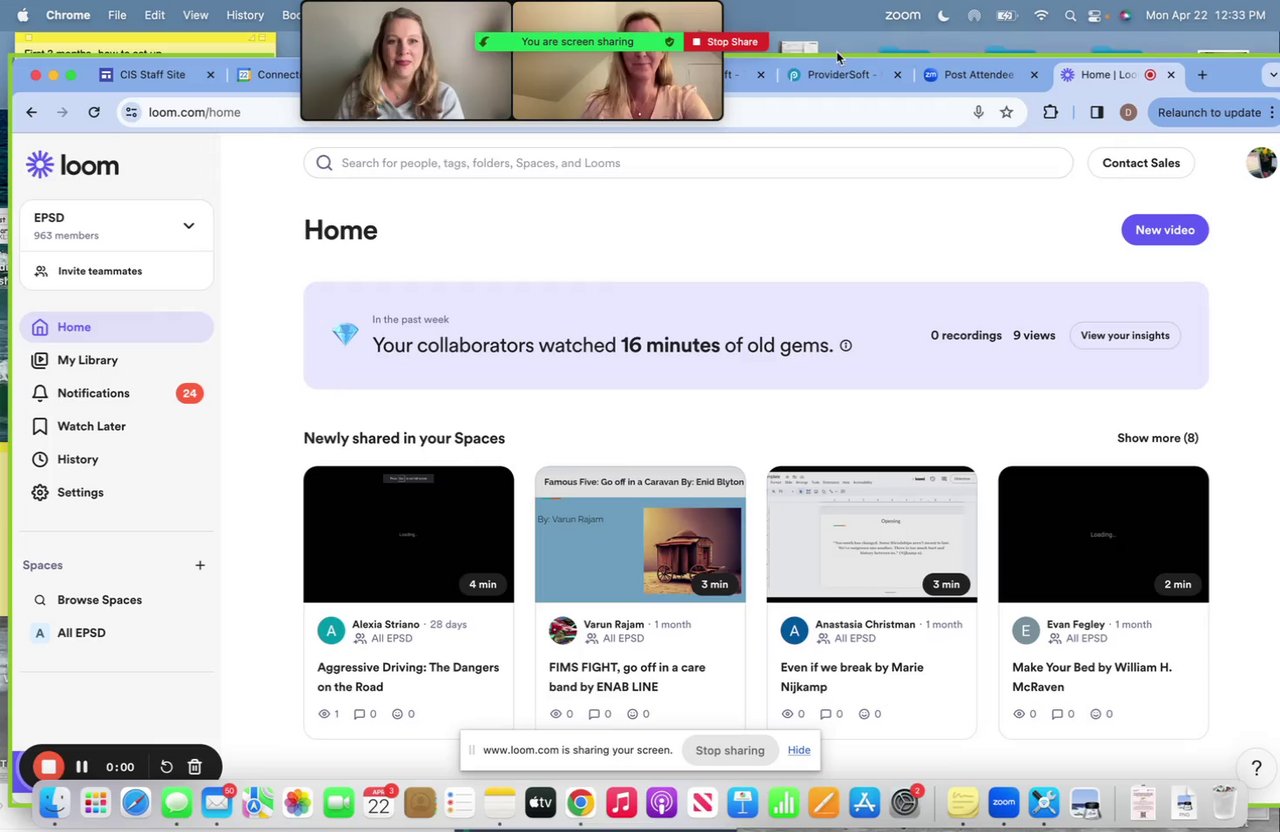Restart the Loom recording
This screenshot has width=1280, height=832.
(166, 767)
